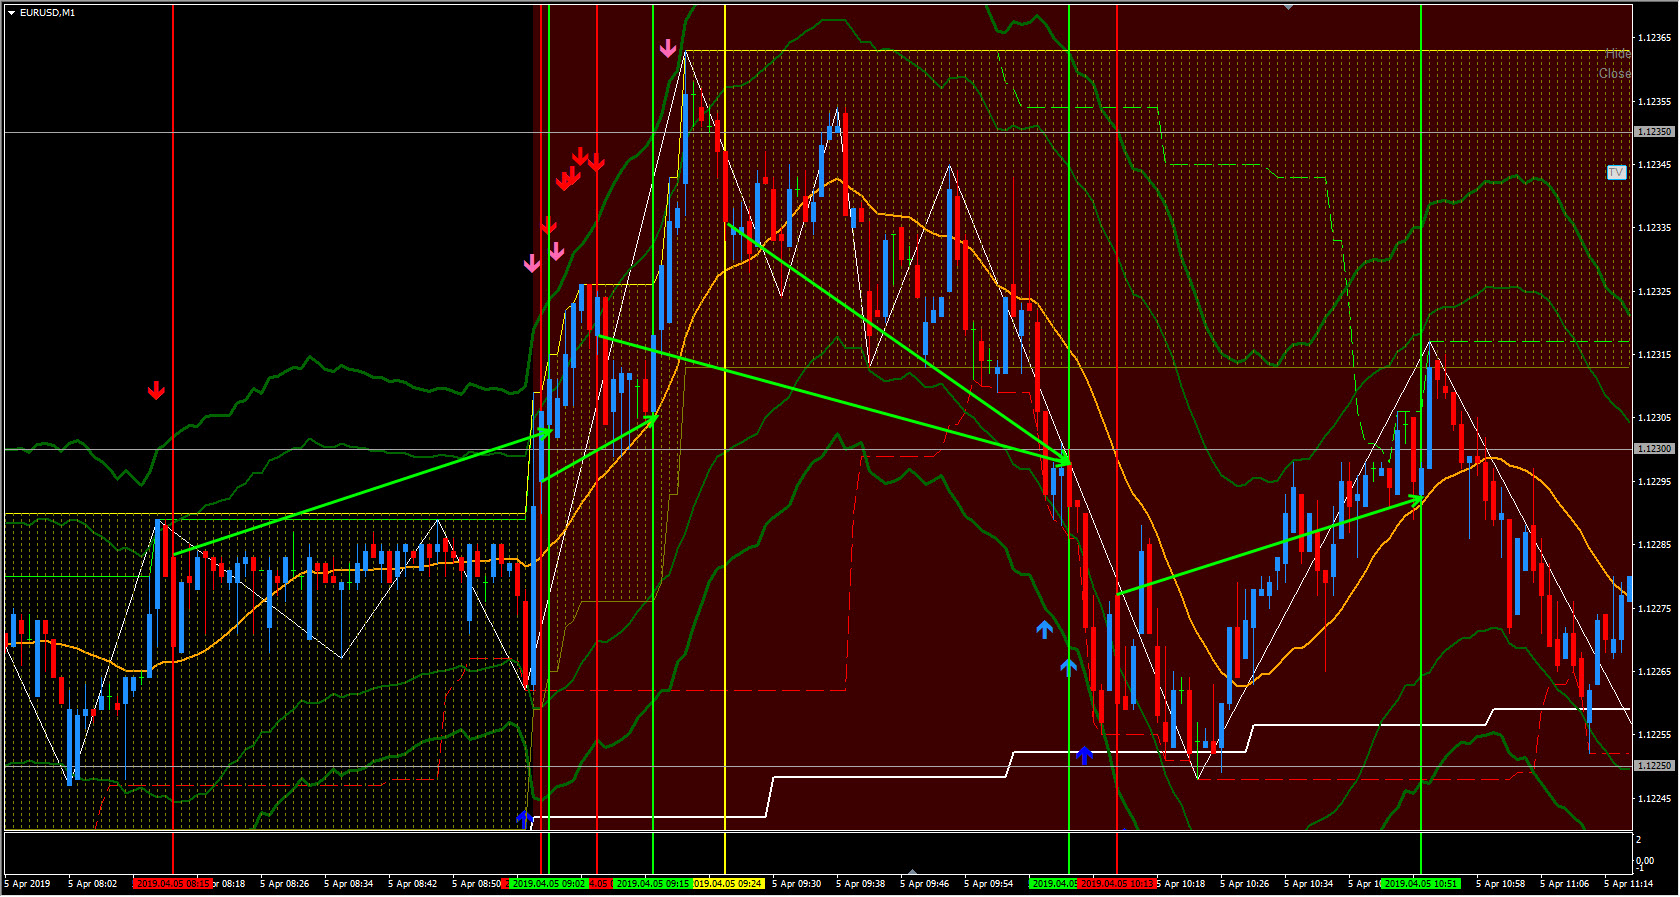This screenshot has height=897, width=1680.
Task: Click the 1.12325 price scale value
Action: [1654, 292]
